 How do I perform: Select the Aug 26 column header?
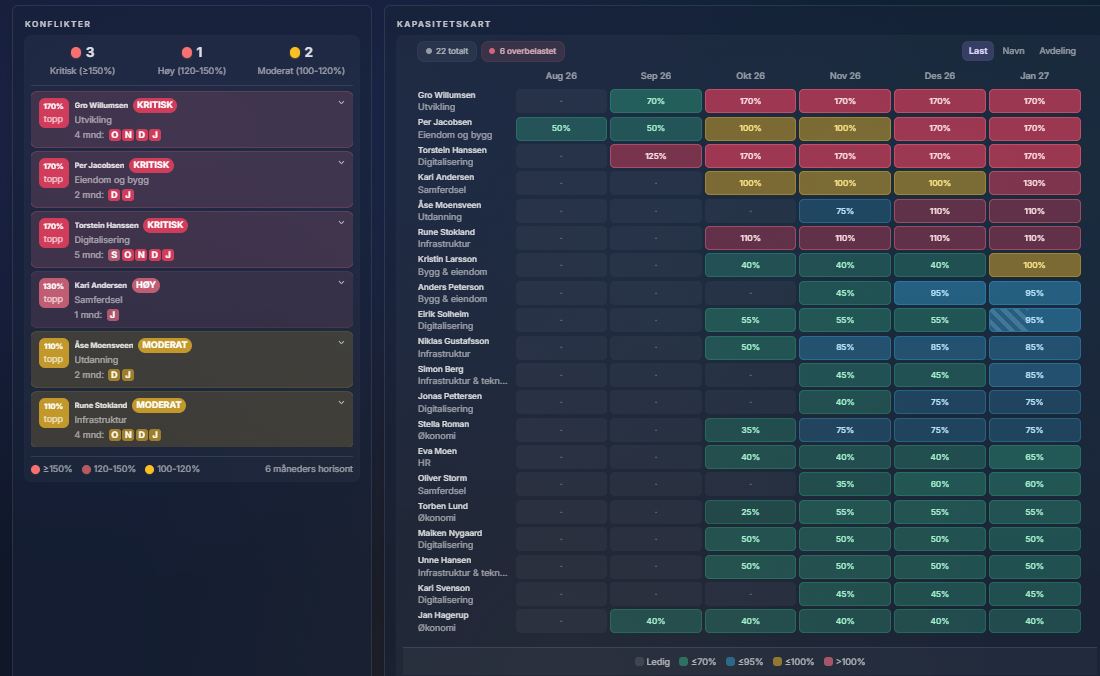[x=561, y=76]
